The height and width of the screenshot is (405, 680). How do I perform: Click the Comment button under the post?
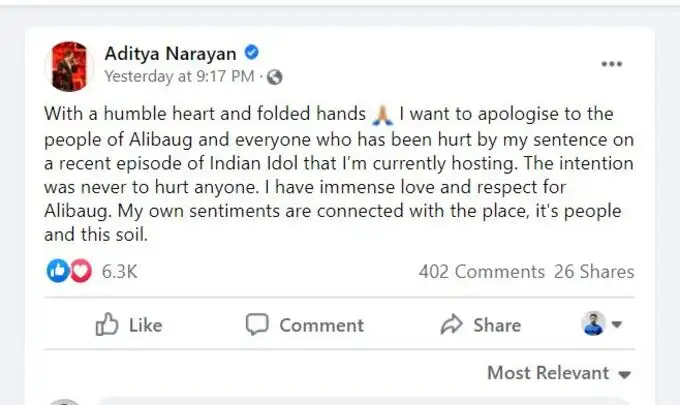point(305,325)
